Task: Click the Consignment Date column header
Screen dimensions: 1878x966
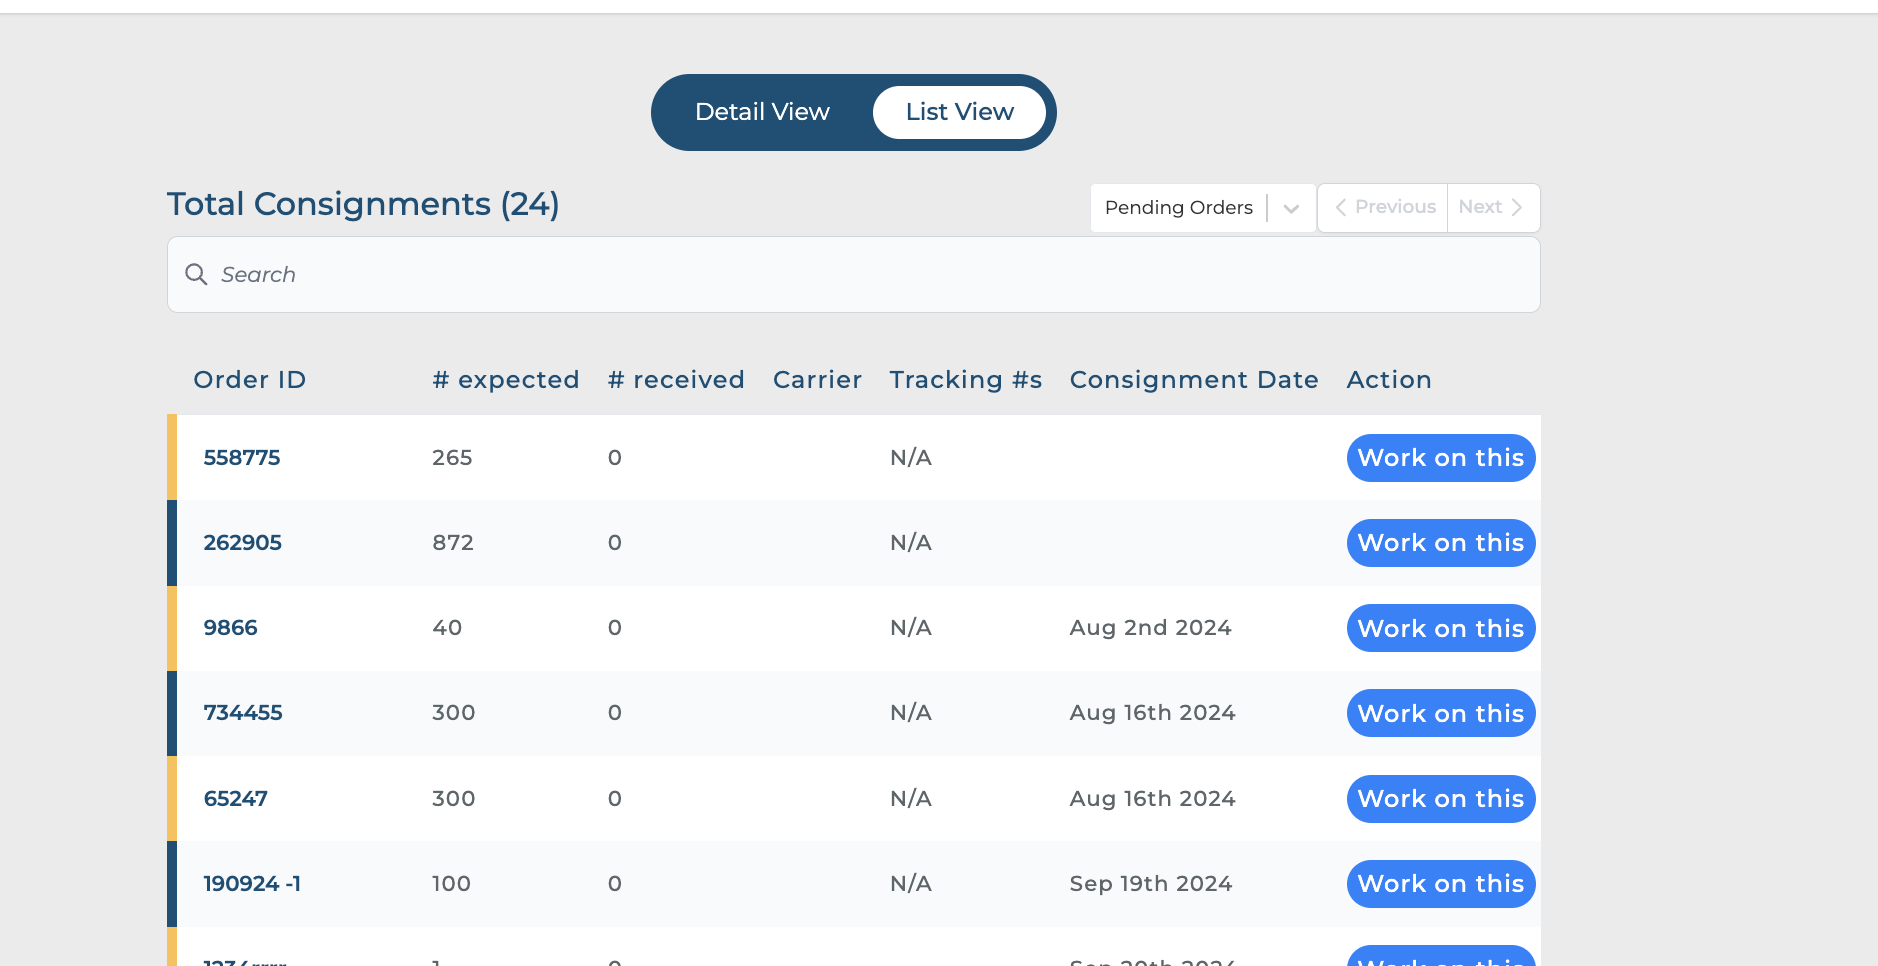Action: 1194,380
